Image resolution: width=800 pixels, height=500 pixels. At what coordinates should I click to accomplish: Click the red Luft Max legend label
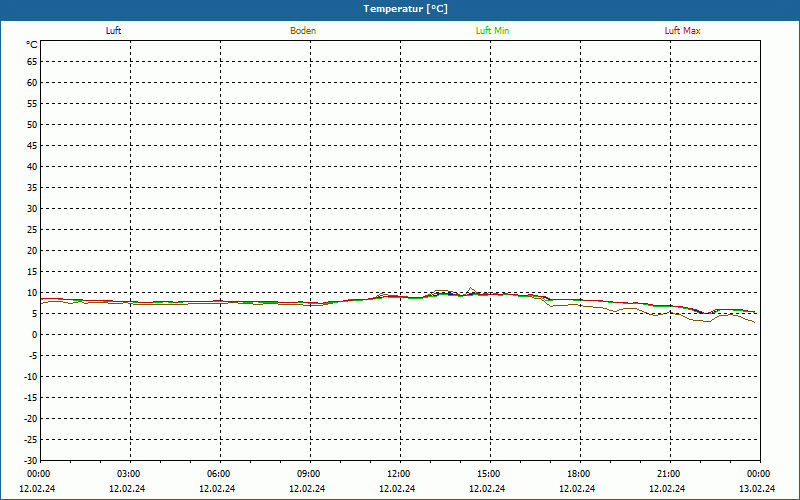tap(682, 31)
